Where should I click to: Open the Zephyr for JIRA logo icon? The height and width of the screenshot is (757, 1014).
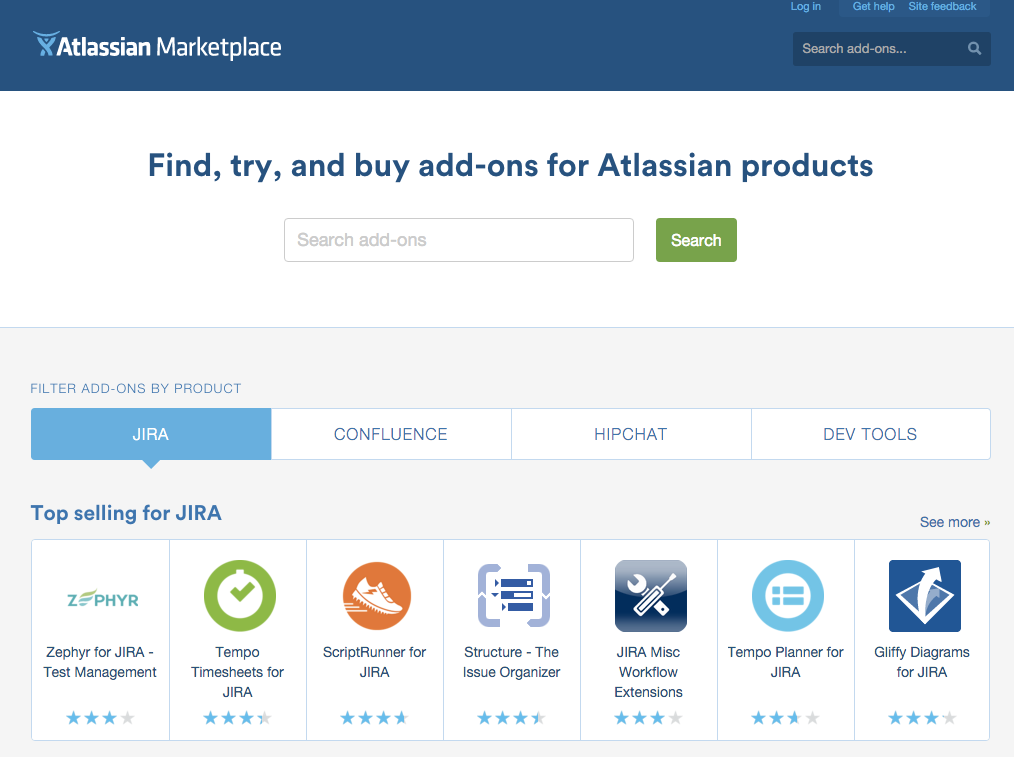[x=103, y=599]
